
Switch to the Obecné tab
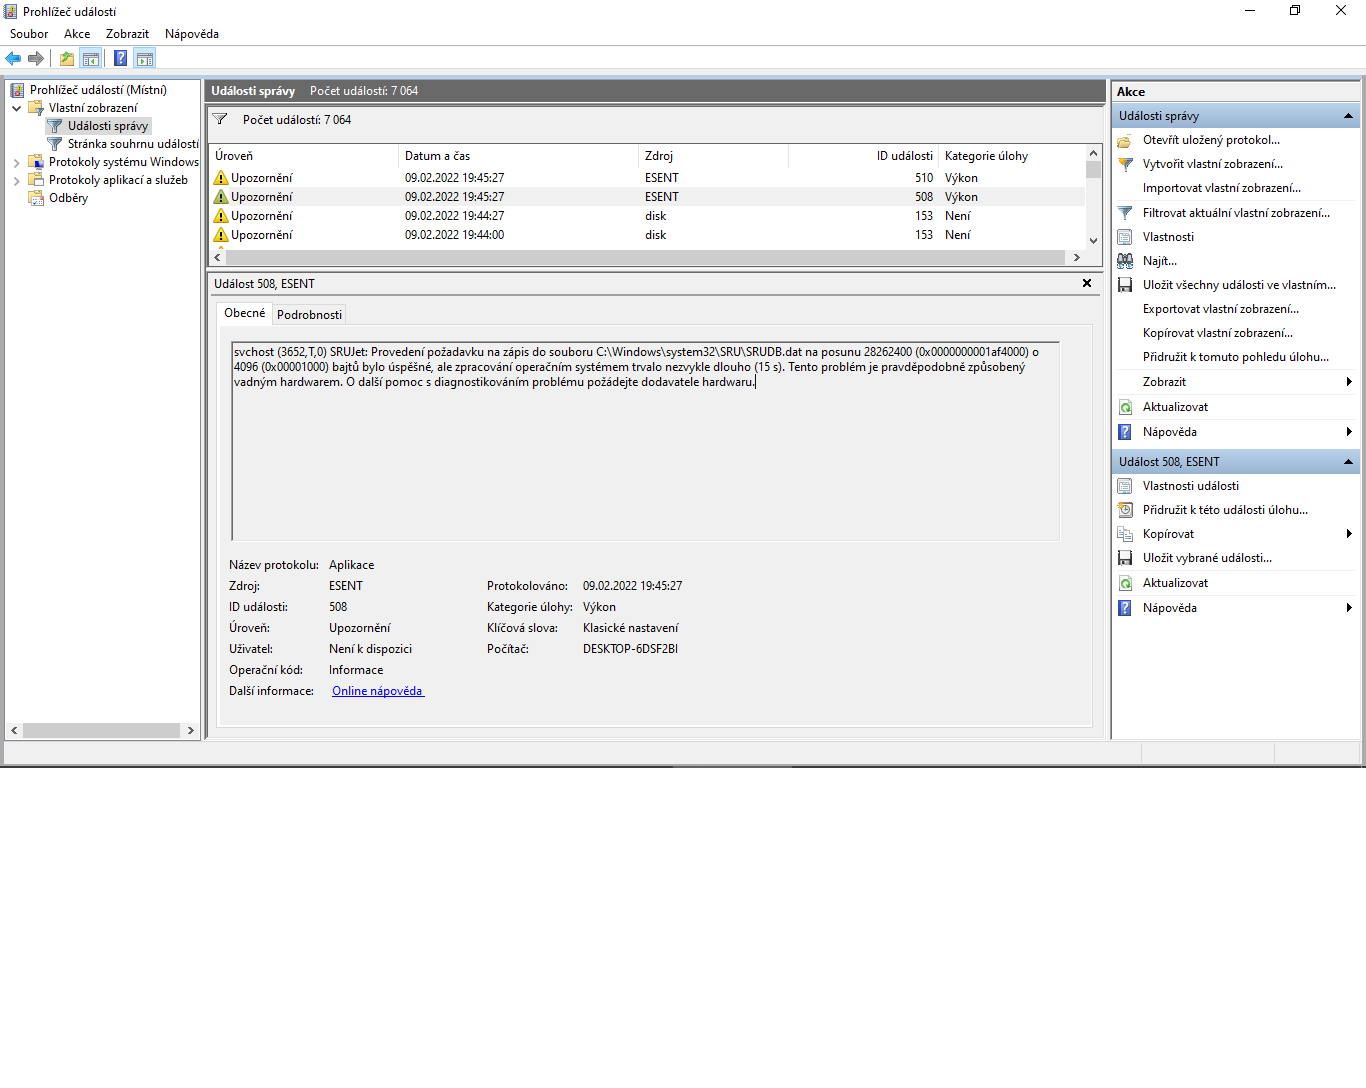click(245, 313)
